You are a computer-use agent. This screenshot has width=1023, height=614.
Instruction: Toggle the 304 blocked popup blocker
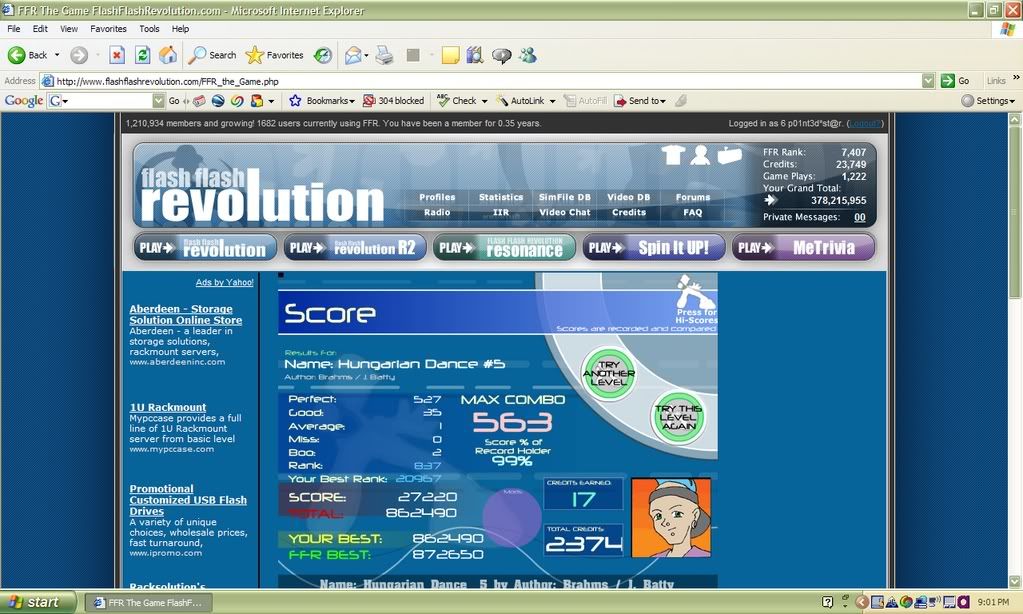393,101
